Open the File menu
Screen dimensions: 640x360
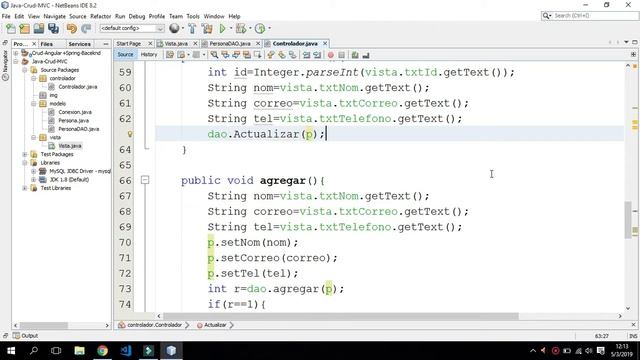coord(6,16)
